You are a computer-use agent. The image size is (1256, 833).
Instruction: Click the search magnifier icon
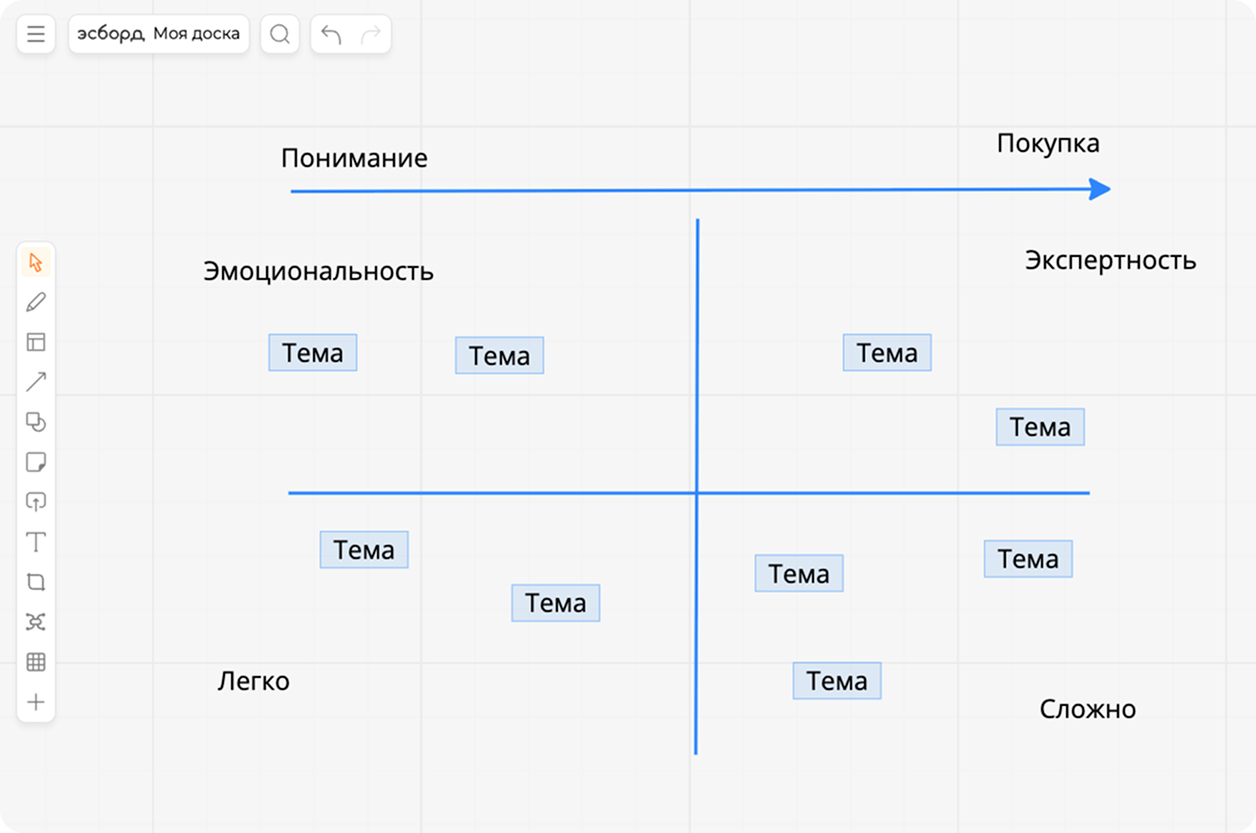[x=280, y=35]
